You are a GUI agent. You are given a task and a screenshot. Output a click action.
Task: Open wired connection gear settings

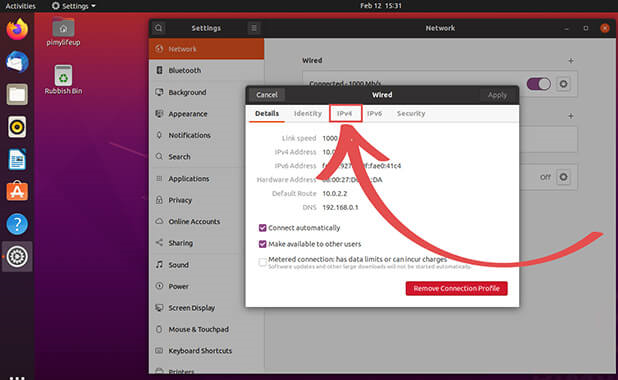coord(563,84)
